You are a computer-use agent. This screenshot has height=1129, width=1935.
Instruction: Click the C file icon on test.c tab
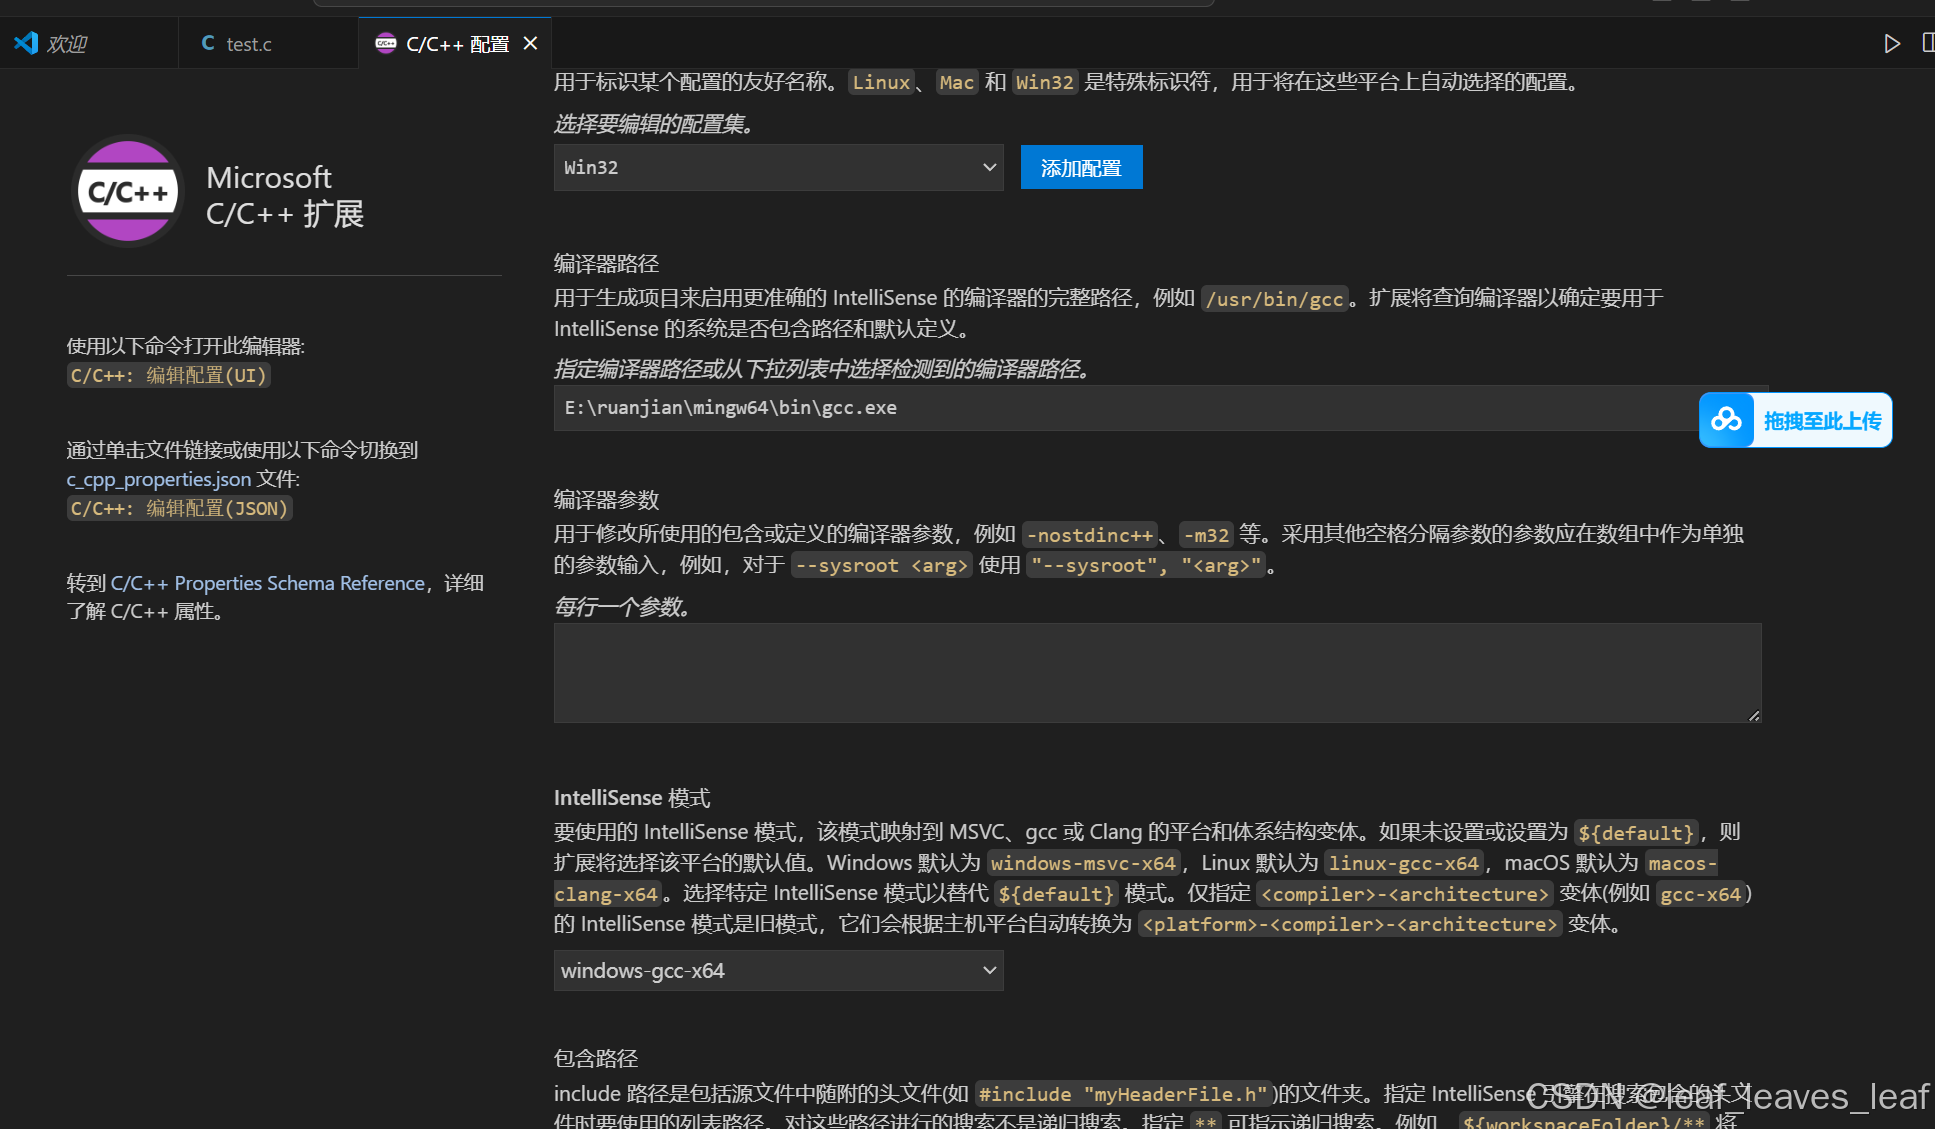pyautogui.click(x=208, y=43)
